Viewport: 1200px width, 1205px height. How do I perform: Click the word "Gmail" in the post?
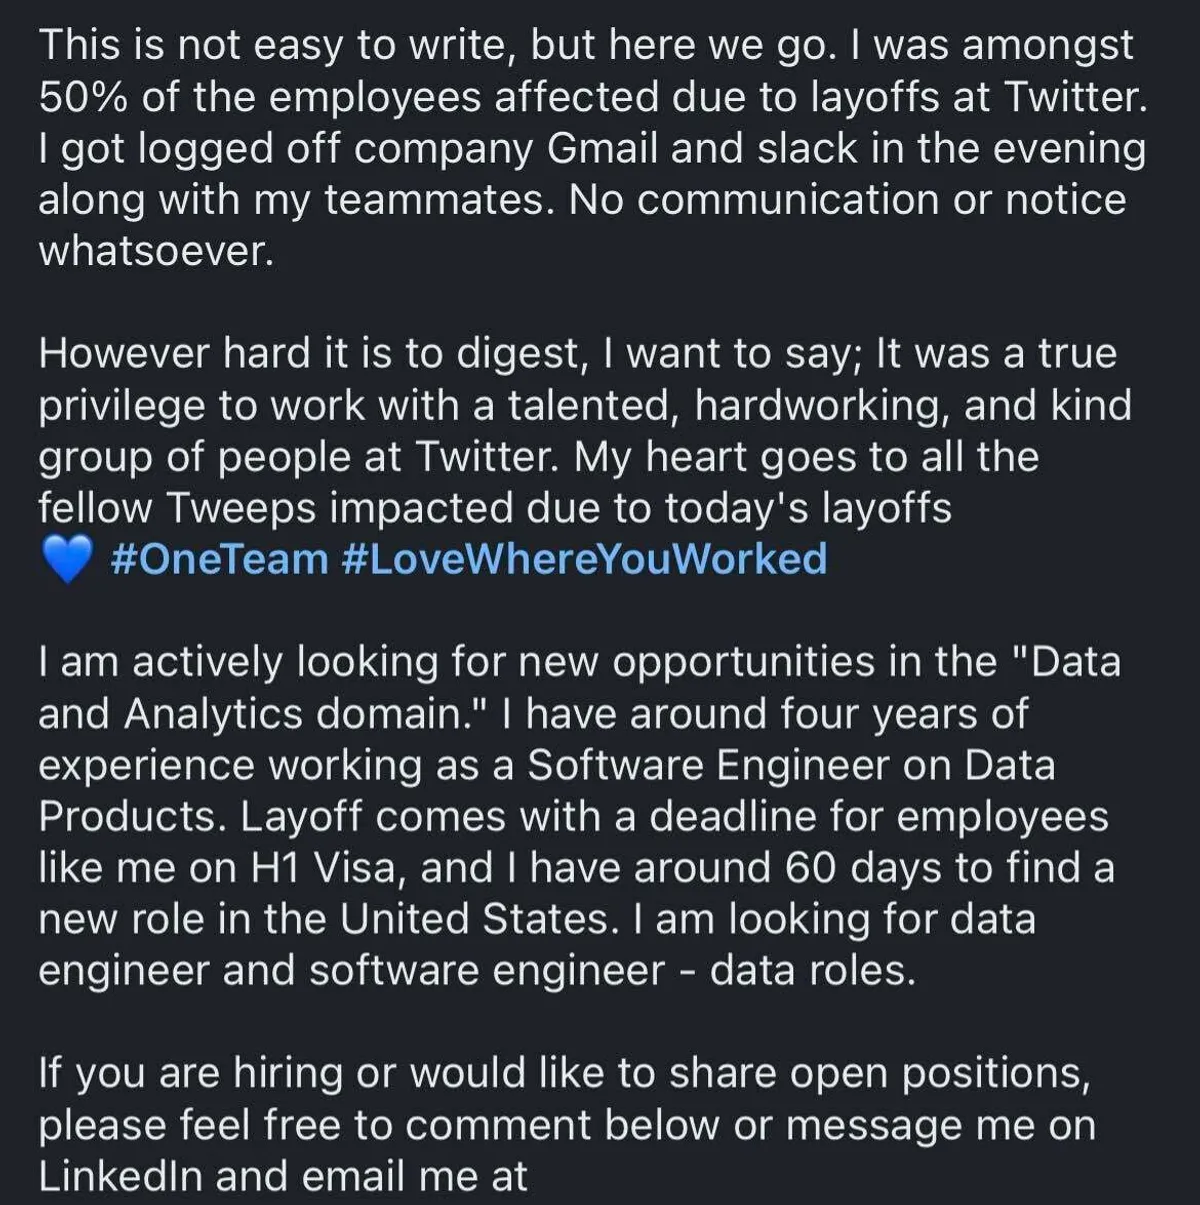(x=603, y=148)
